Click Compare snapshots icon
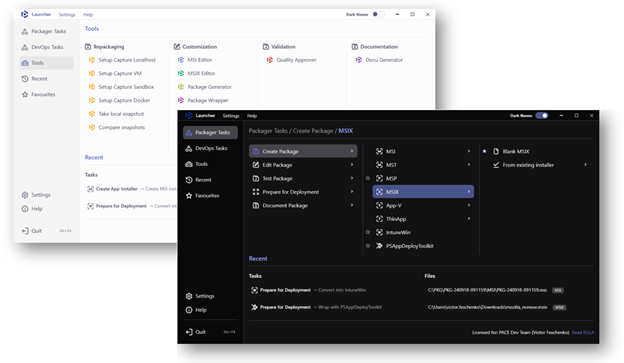This screenshot has height=363, width=624. point(92,127)
